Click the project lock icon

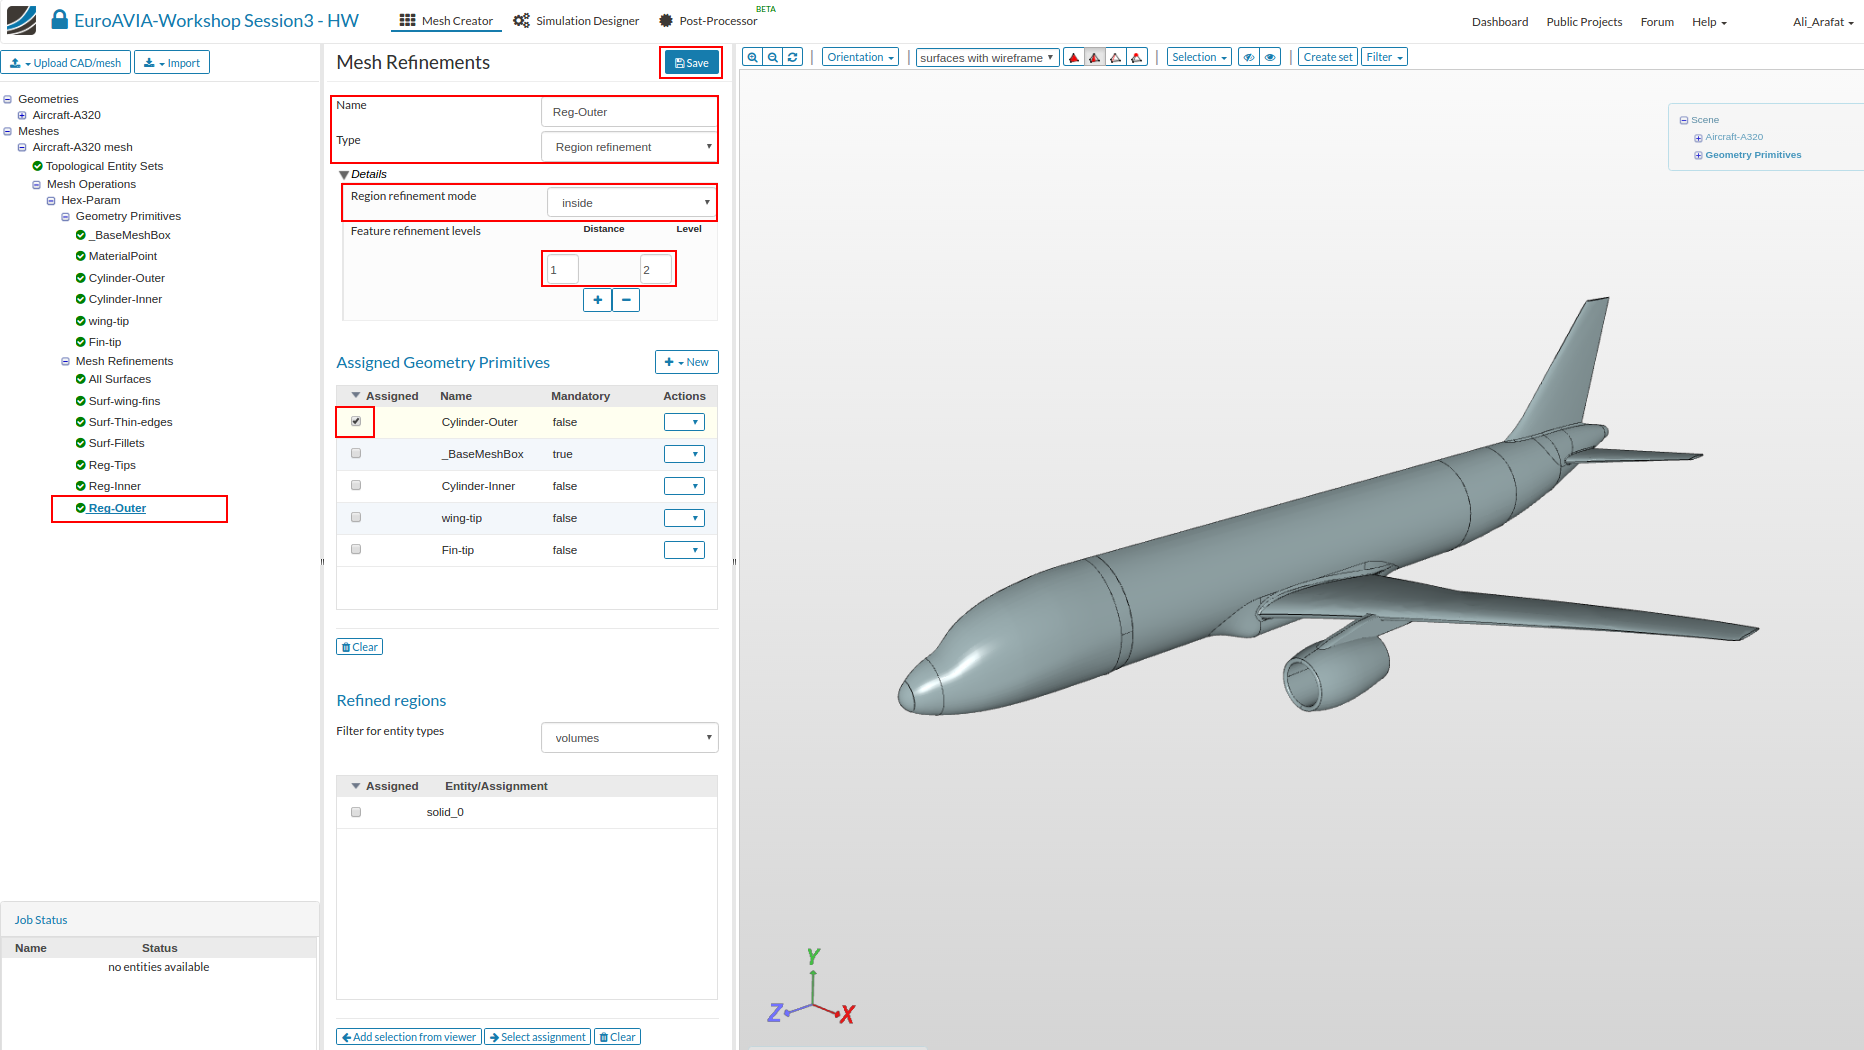tap(60, 20)
